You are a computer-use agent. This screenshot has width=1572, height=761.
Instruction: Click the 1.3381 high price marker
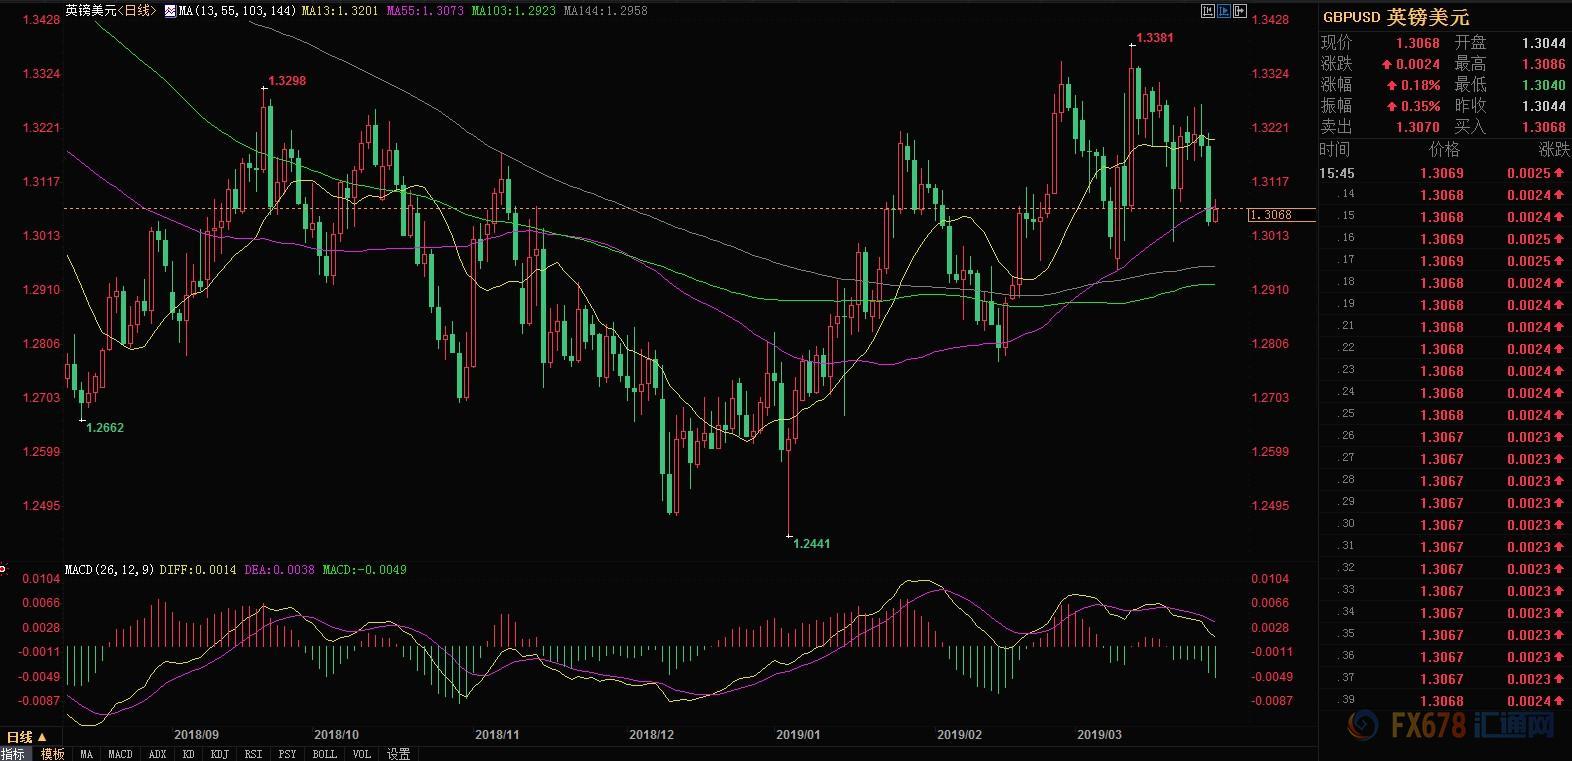(x=1155, y=38)
